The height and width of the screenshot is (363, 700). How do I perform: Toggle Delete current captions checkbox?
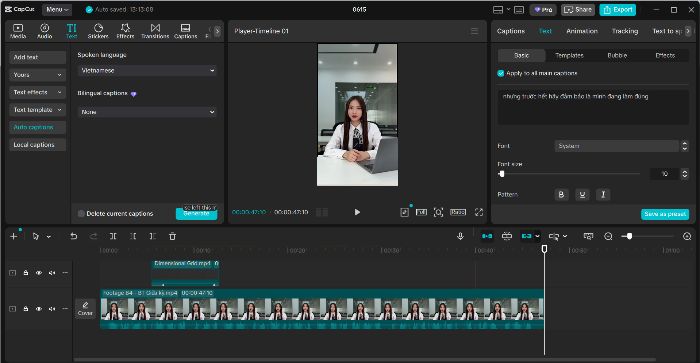[81, 213]
